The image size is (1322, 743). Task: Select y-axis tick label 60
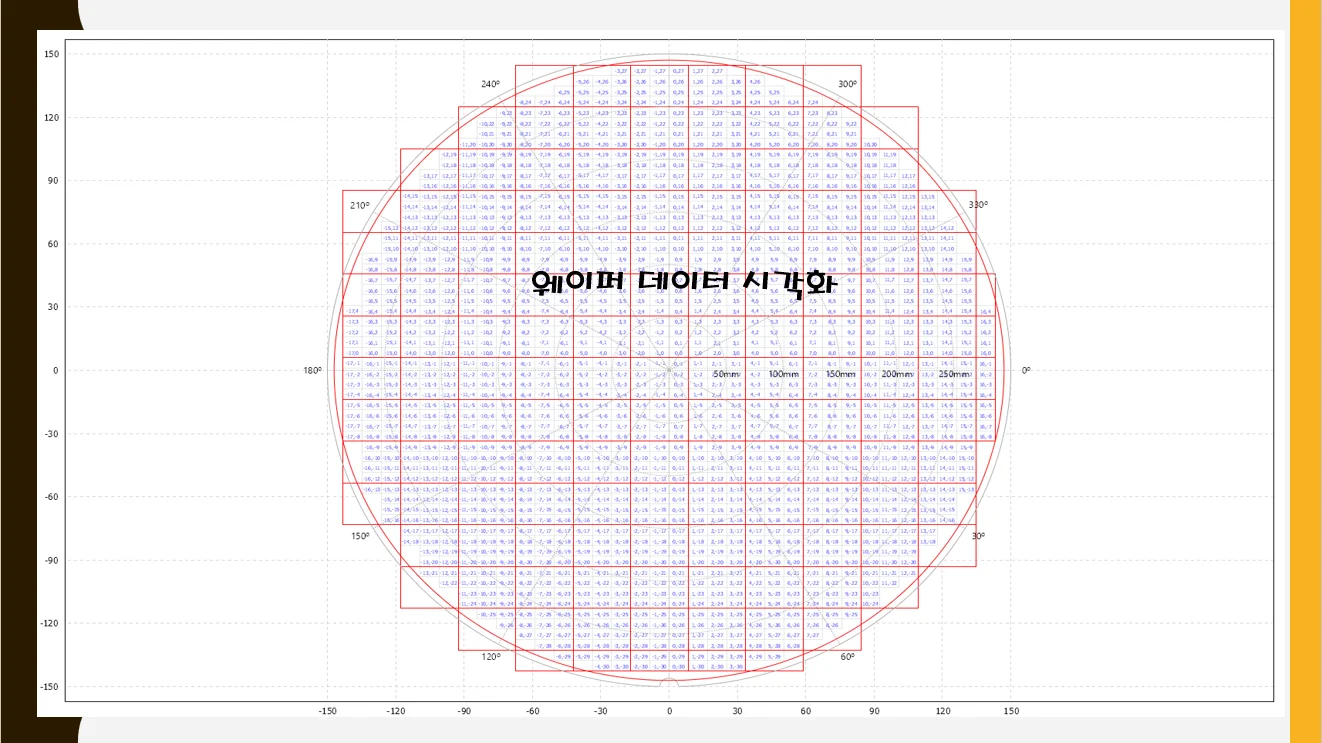pyautogui.click(x=55, y=244)
